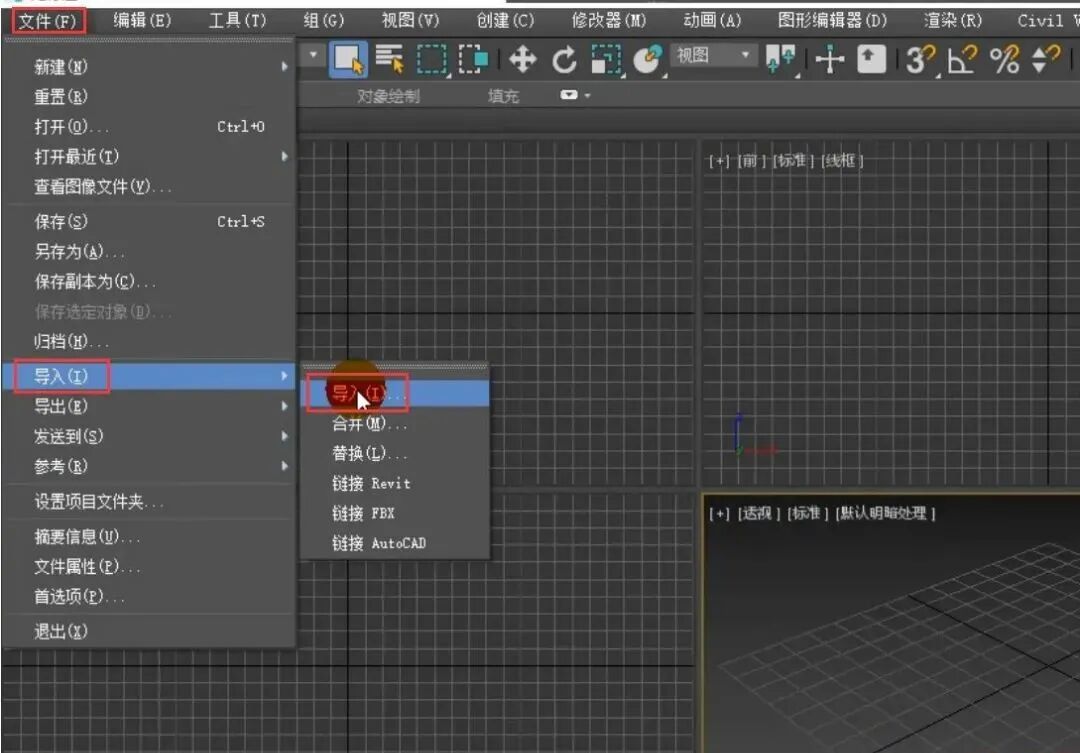Screen dimensions: 1080x753
Task: Choose 摘要信息(U)... entry
Action: pos(149,537)
